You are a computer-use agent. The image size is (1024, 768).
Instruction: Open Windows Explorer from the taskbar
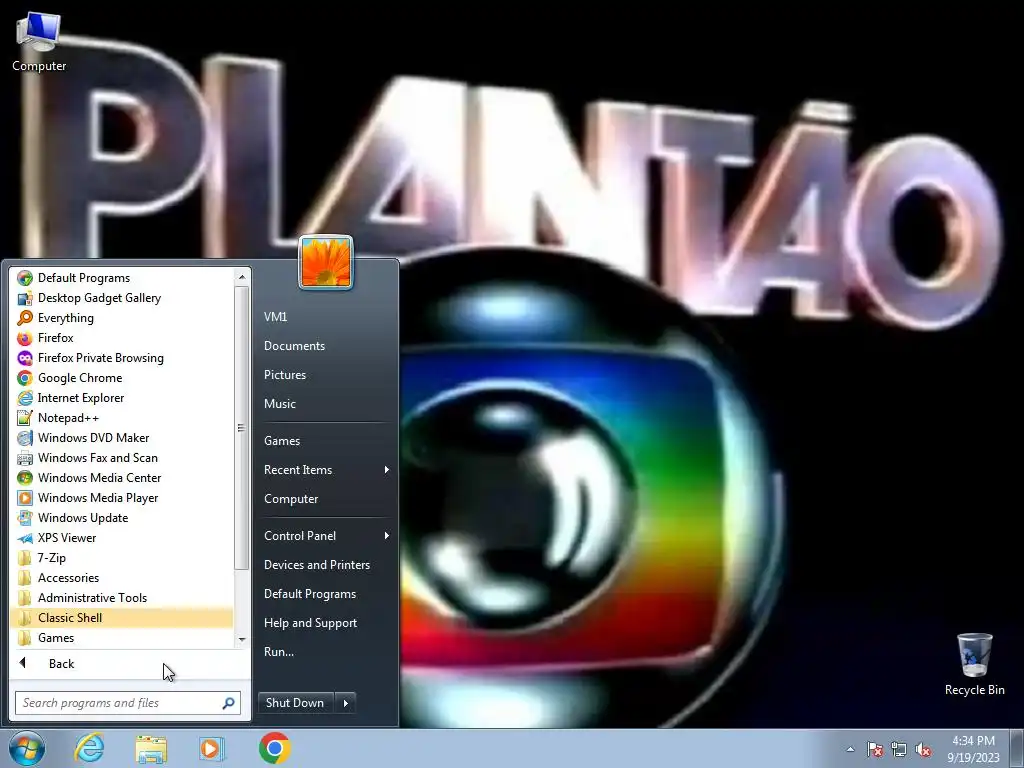tap(151, 748)
